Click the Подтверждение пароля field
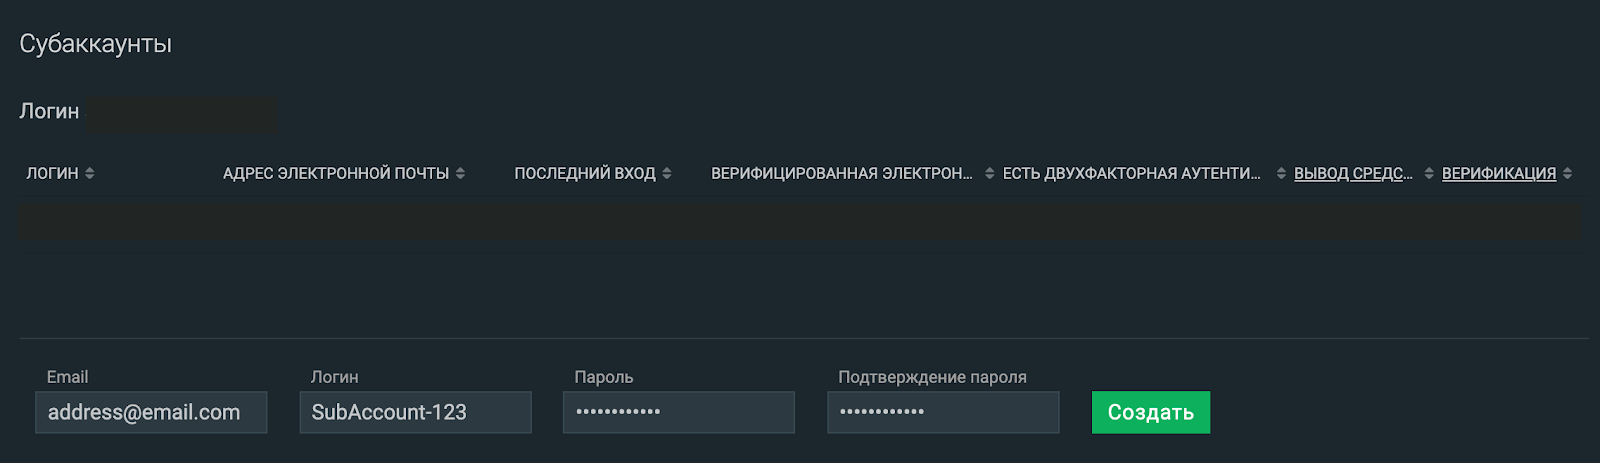Screen dimensions: 1600x463 click(942, 412)
